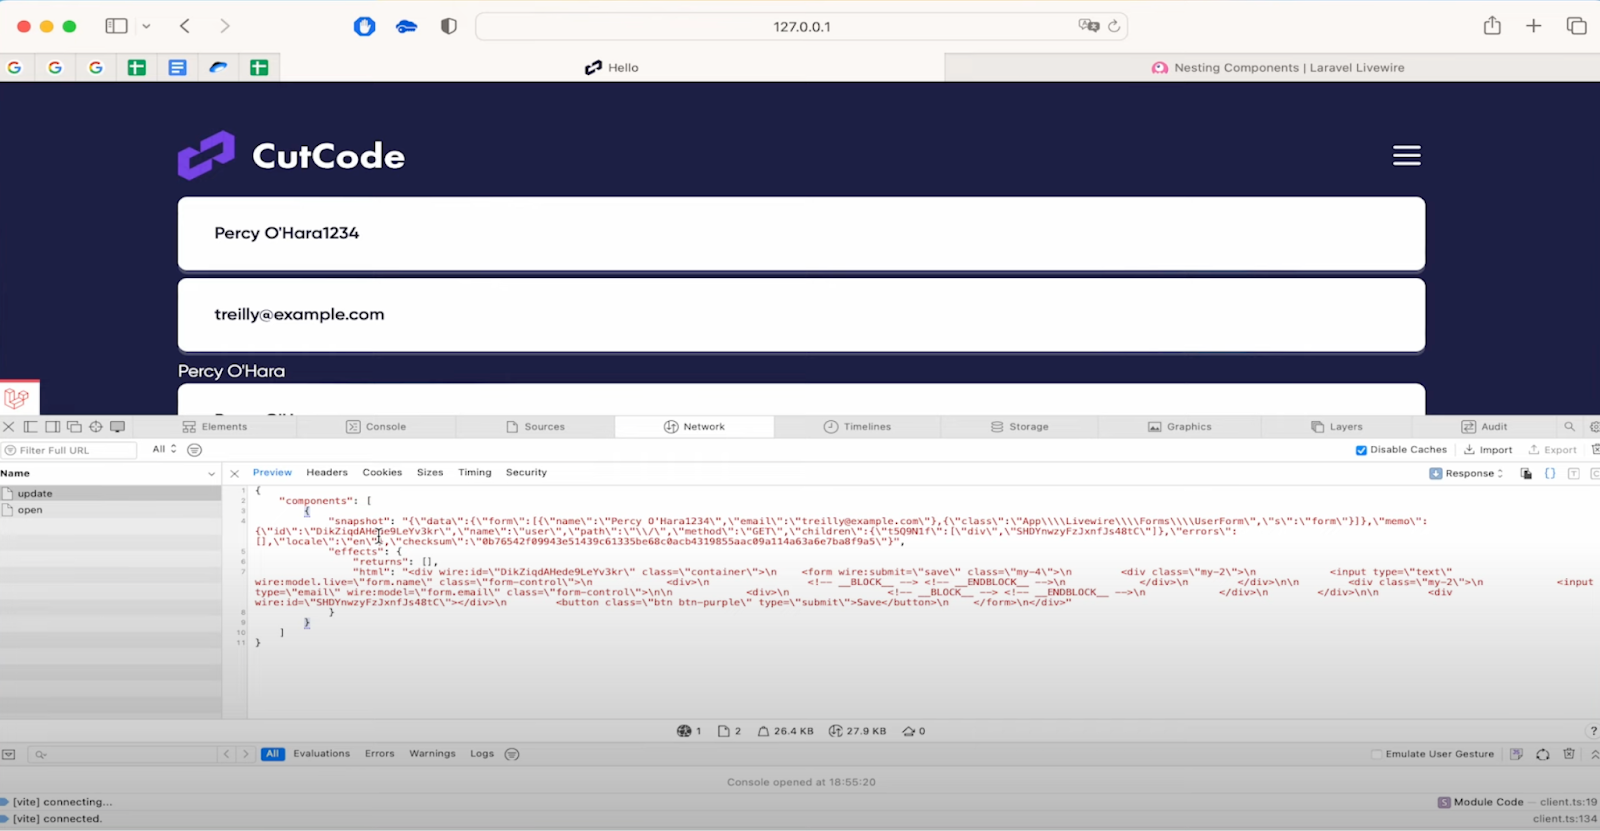The width and height of the screenshot is (1600, 831).
Task: Open the Elements tab
Action: [x=214, y=426]
